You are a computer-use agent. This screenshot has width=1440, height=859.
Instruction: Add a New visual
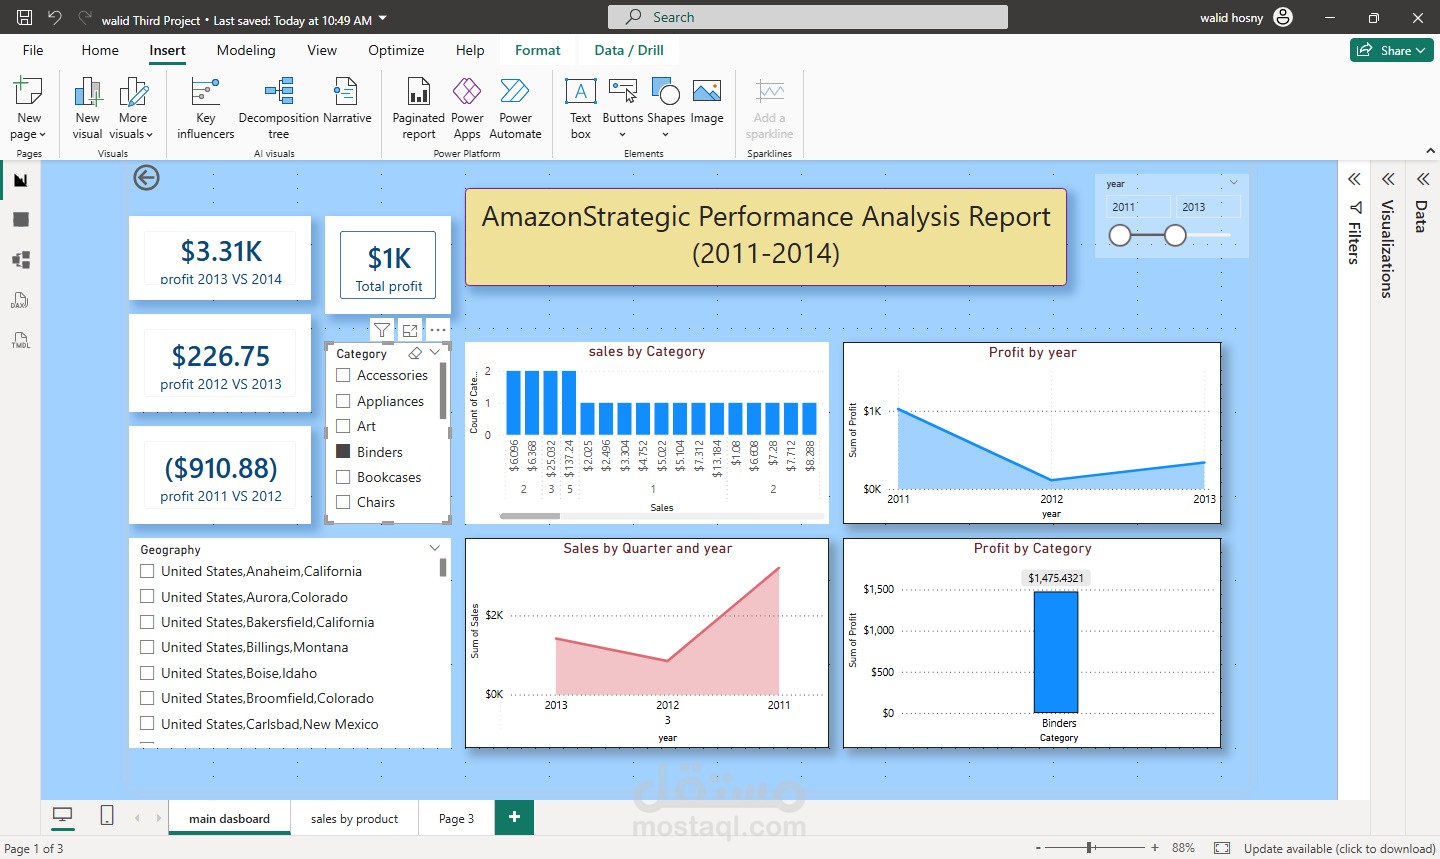(x=87, y=109)
